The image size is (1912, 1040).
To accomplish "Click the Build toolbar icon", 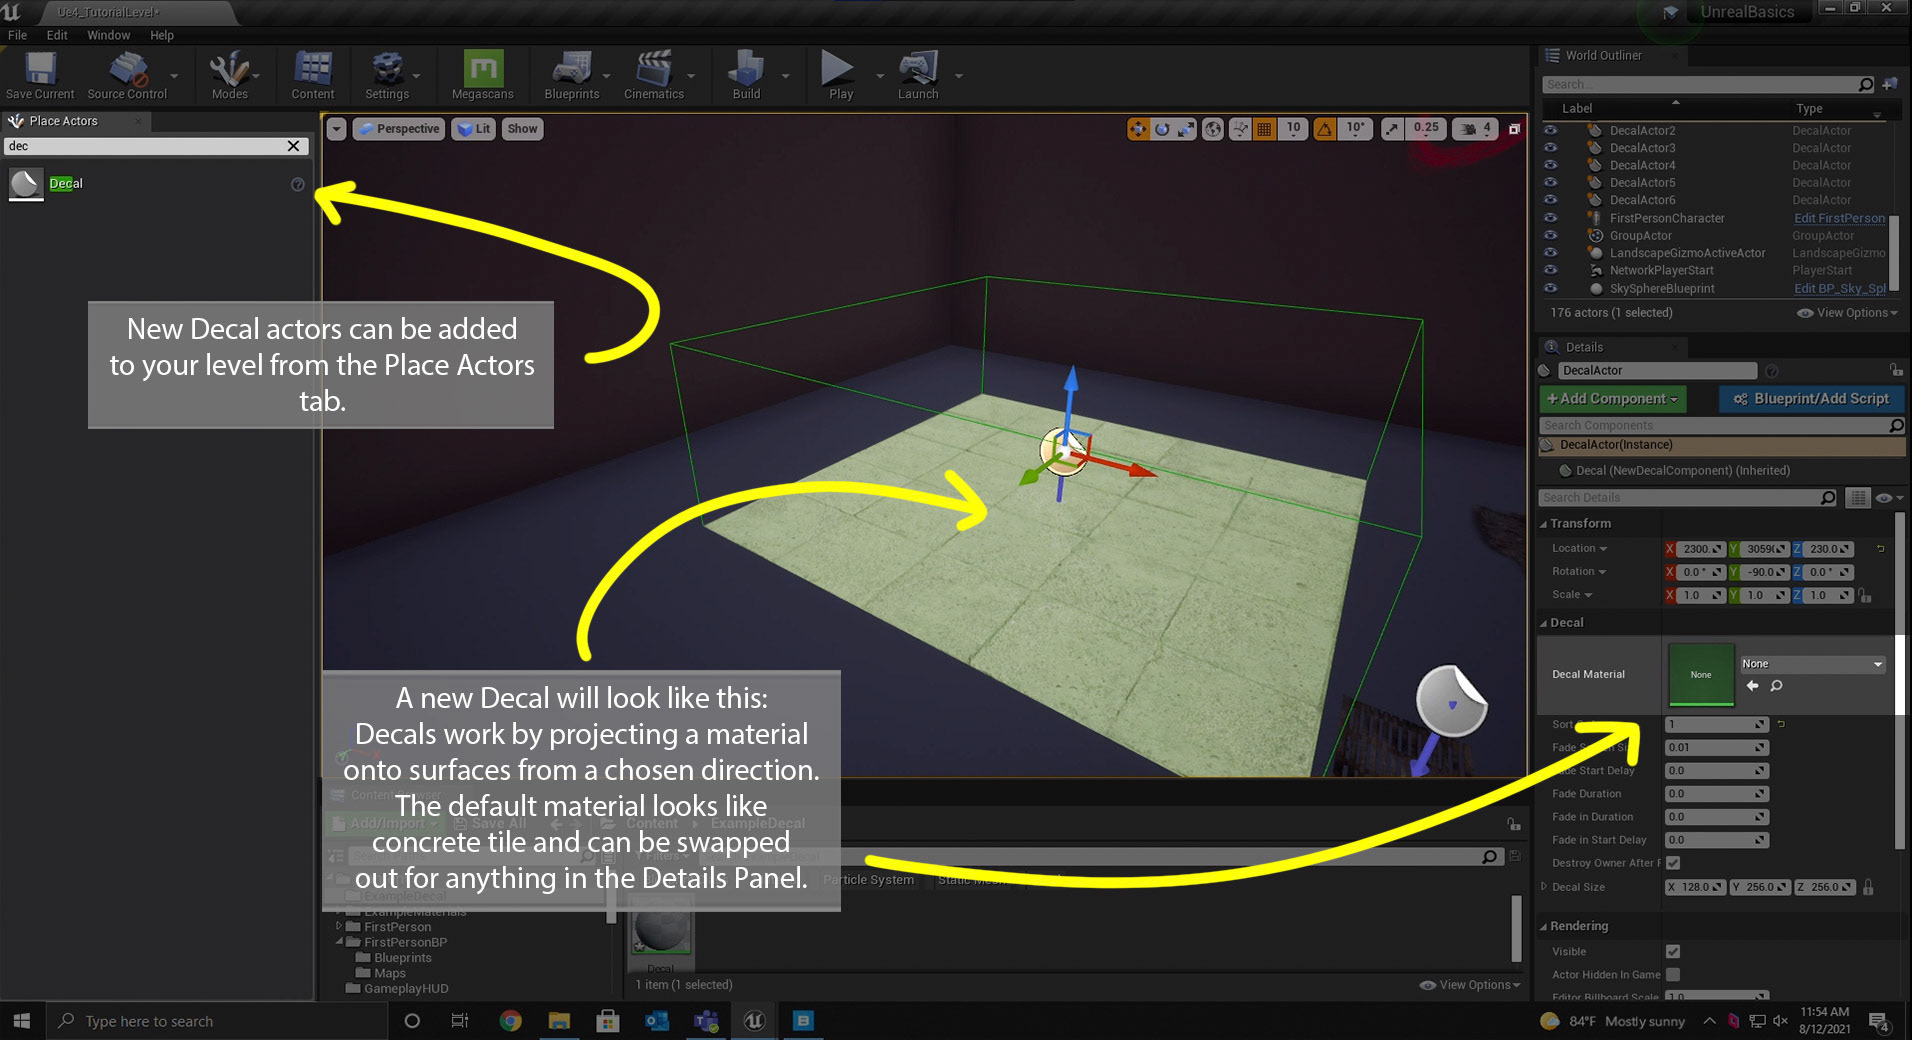I will [x=747, y=75].
